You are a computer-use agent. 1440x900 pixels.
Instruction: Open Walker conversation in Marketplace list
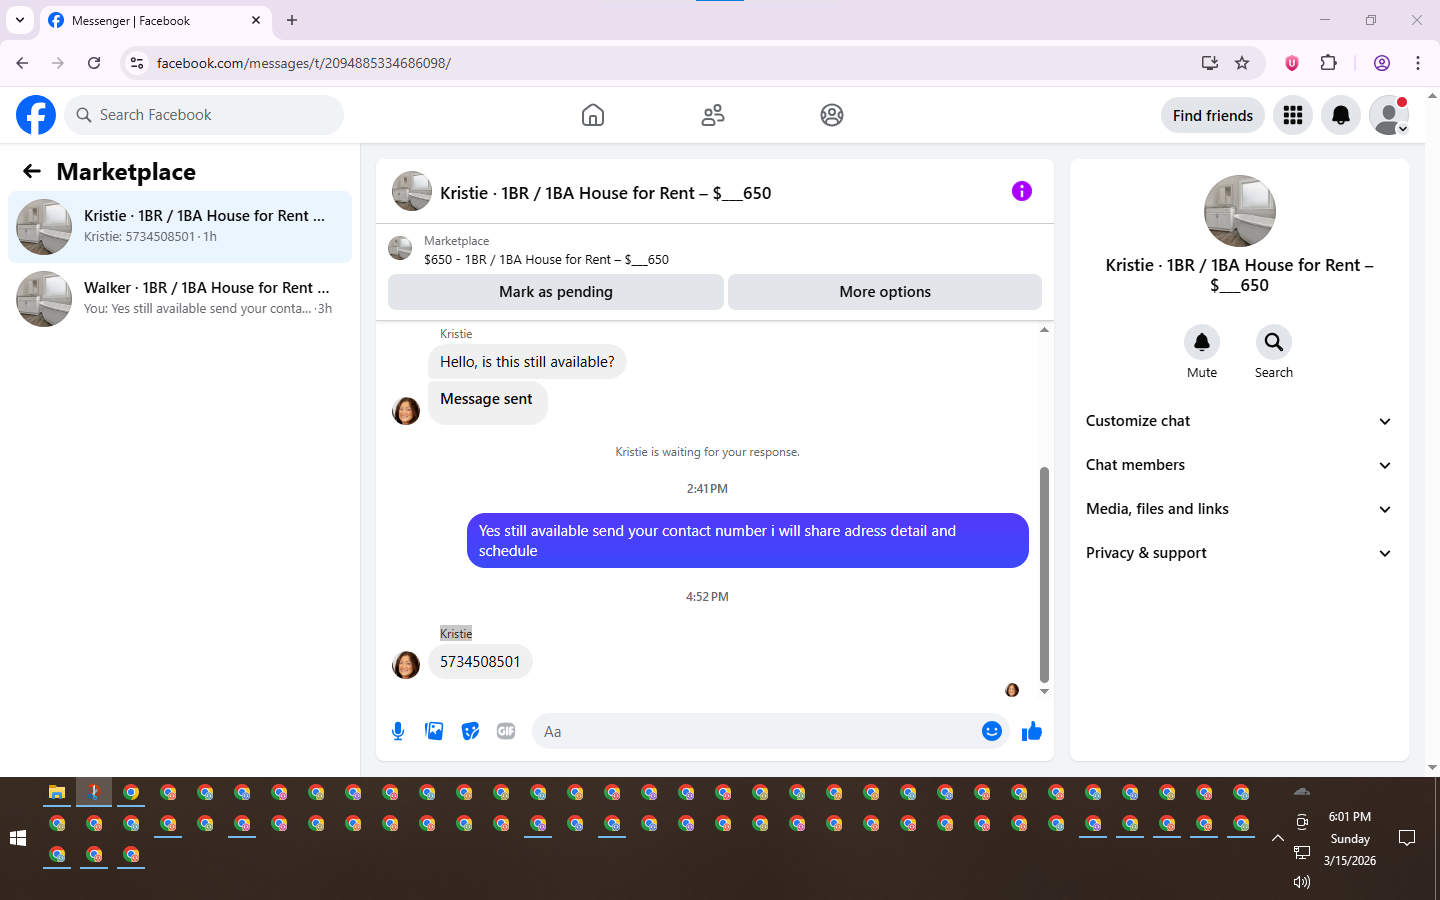pos(180,299)
